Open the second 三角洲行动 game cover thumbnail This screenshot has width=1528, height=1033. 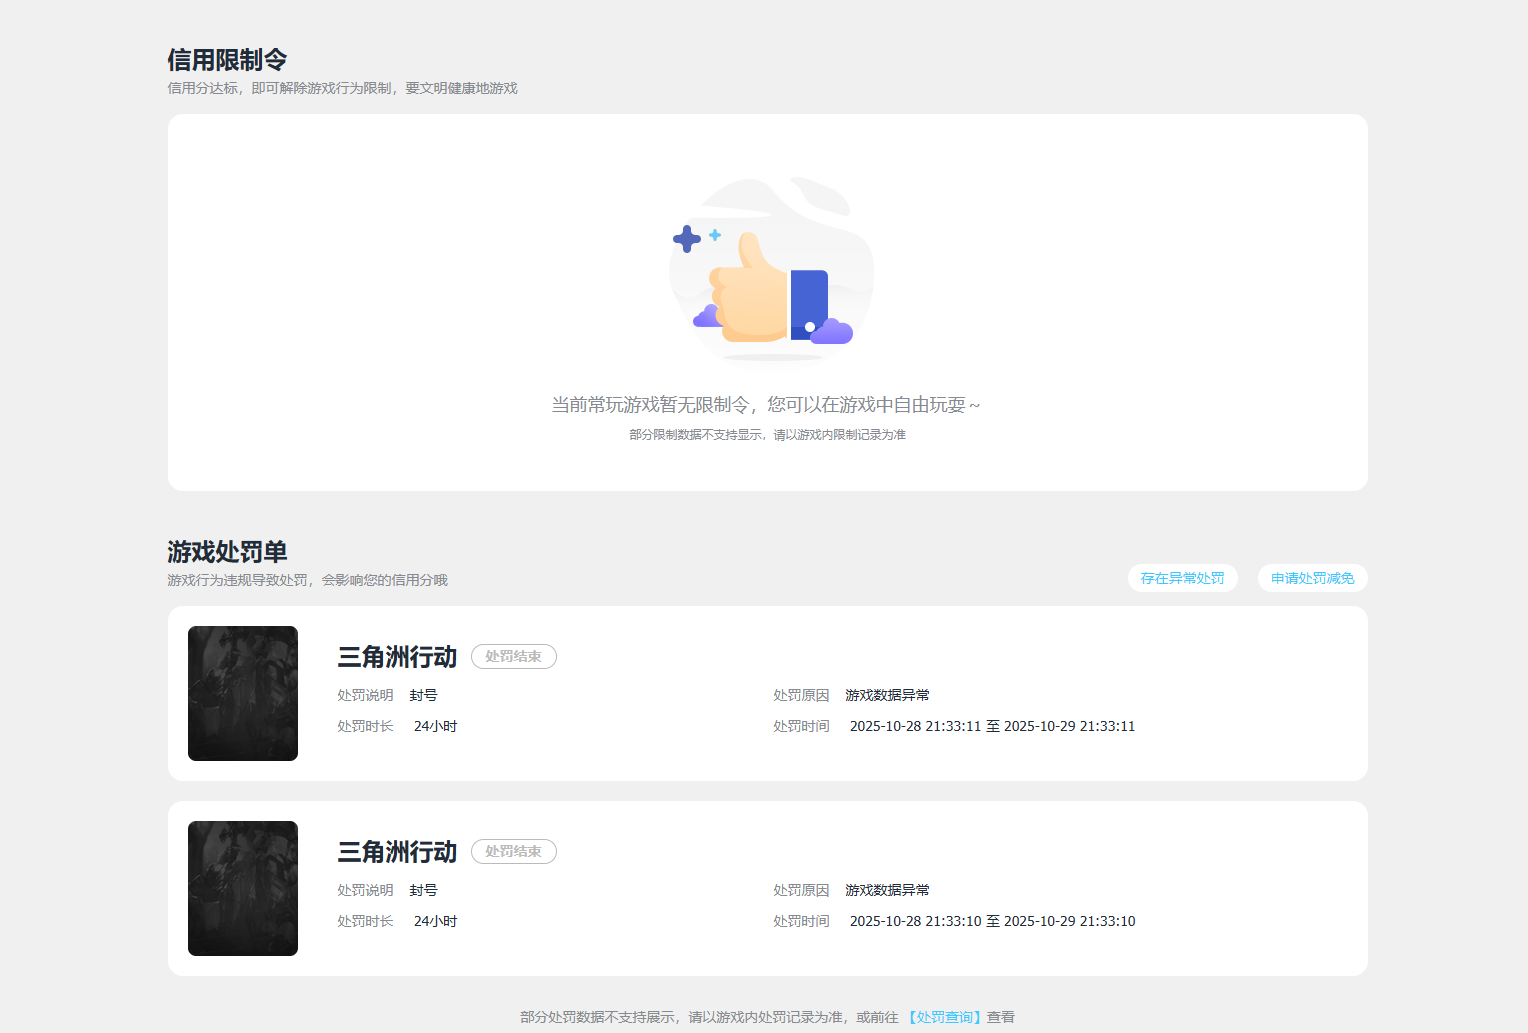point(243,888)
